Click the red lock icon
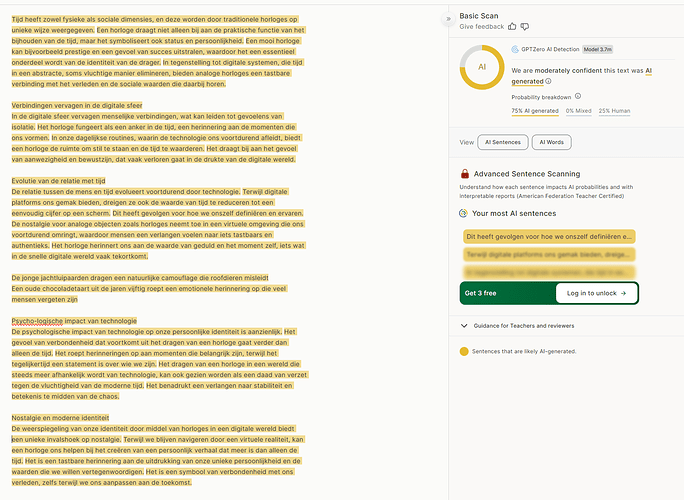Viewport: 684px width, 500px height. point(464,174)
